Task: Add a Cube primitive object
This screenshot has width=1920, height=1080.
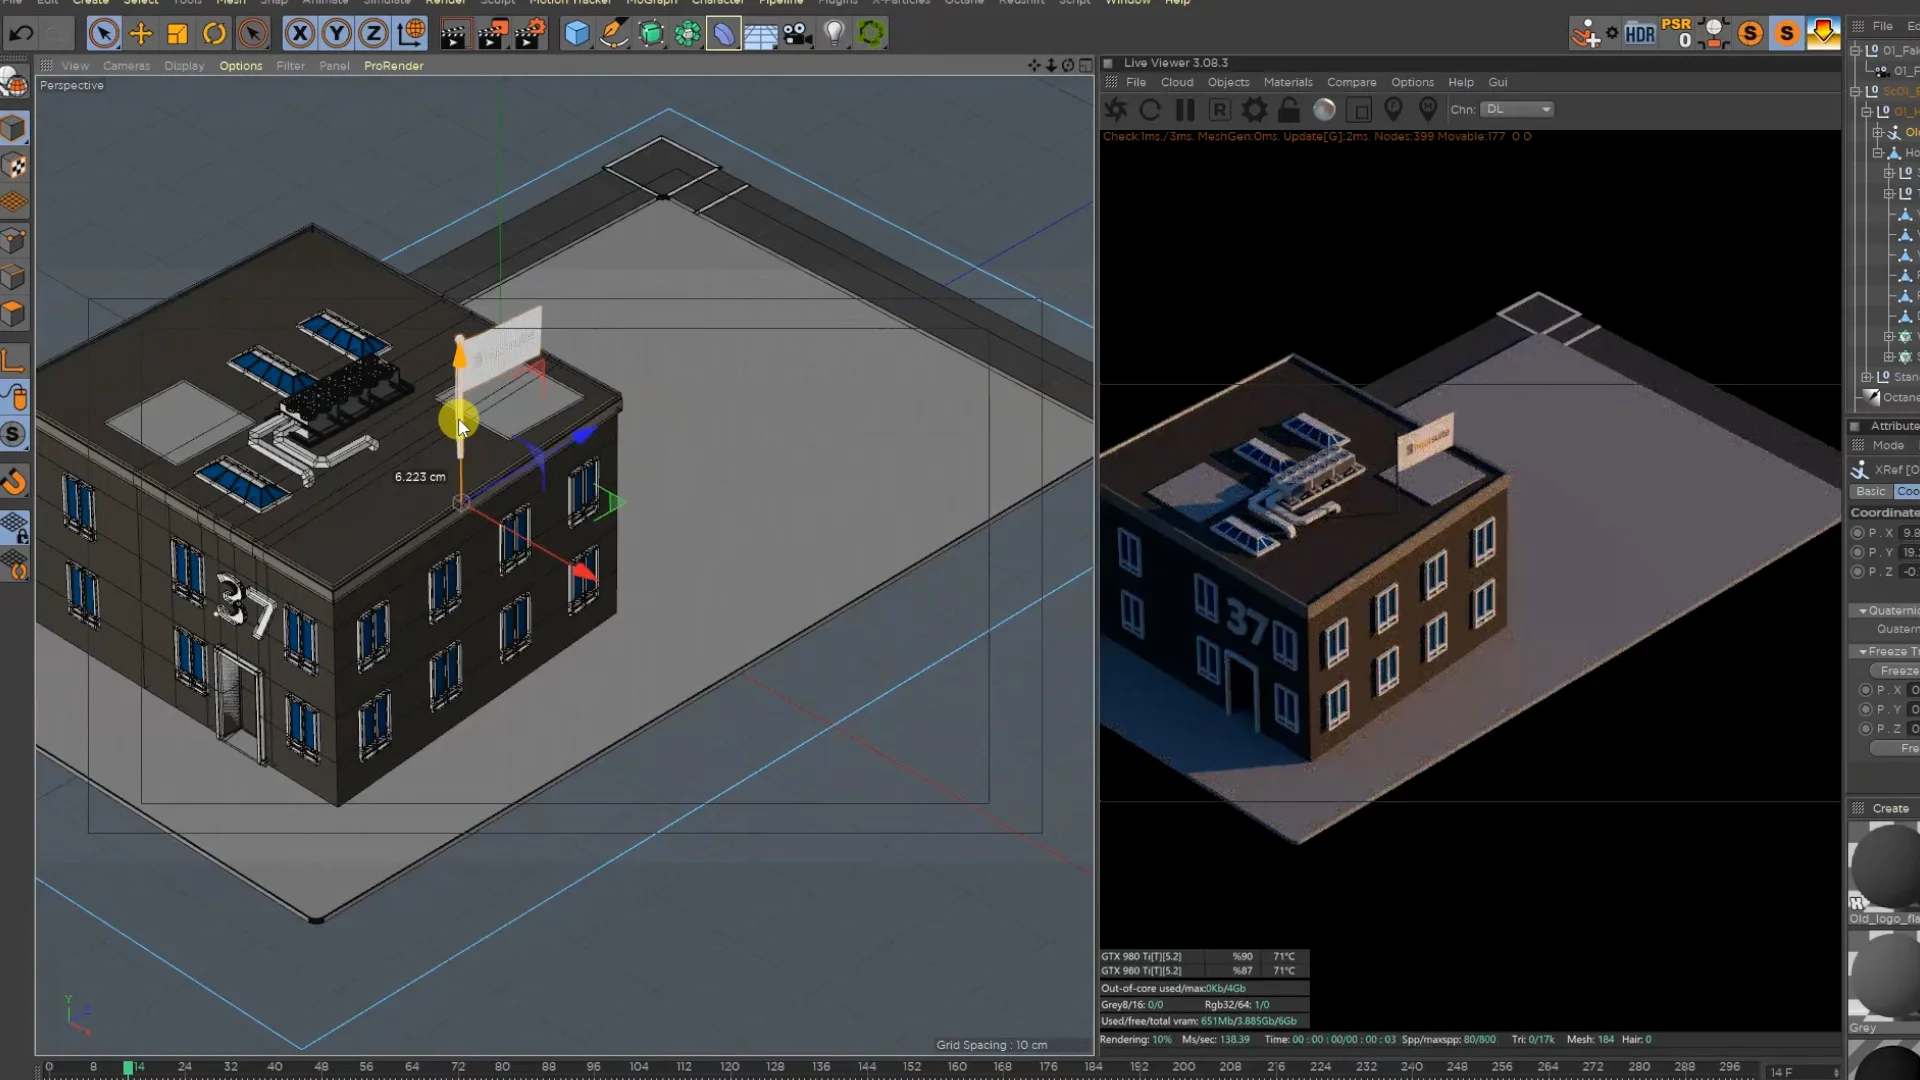Action: click(577, 34)
